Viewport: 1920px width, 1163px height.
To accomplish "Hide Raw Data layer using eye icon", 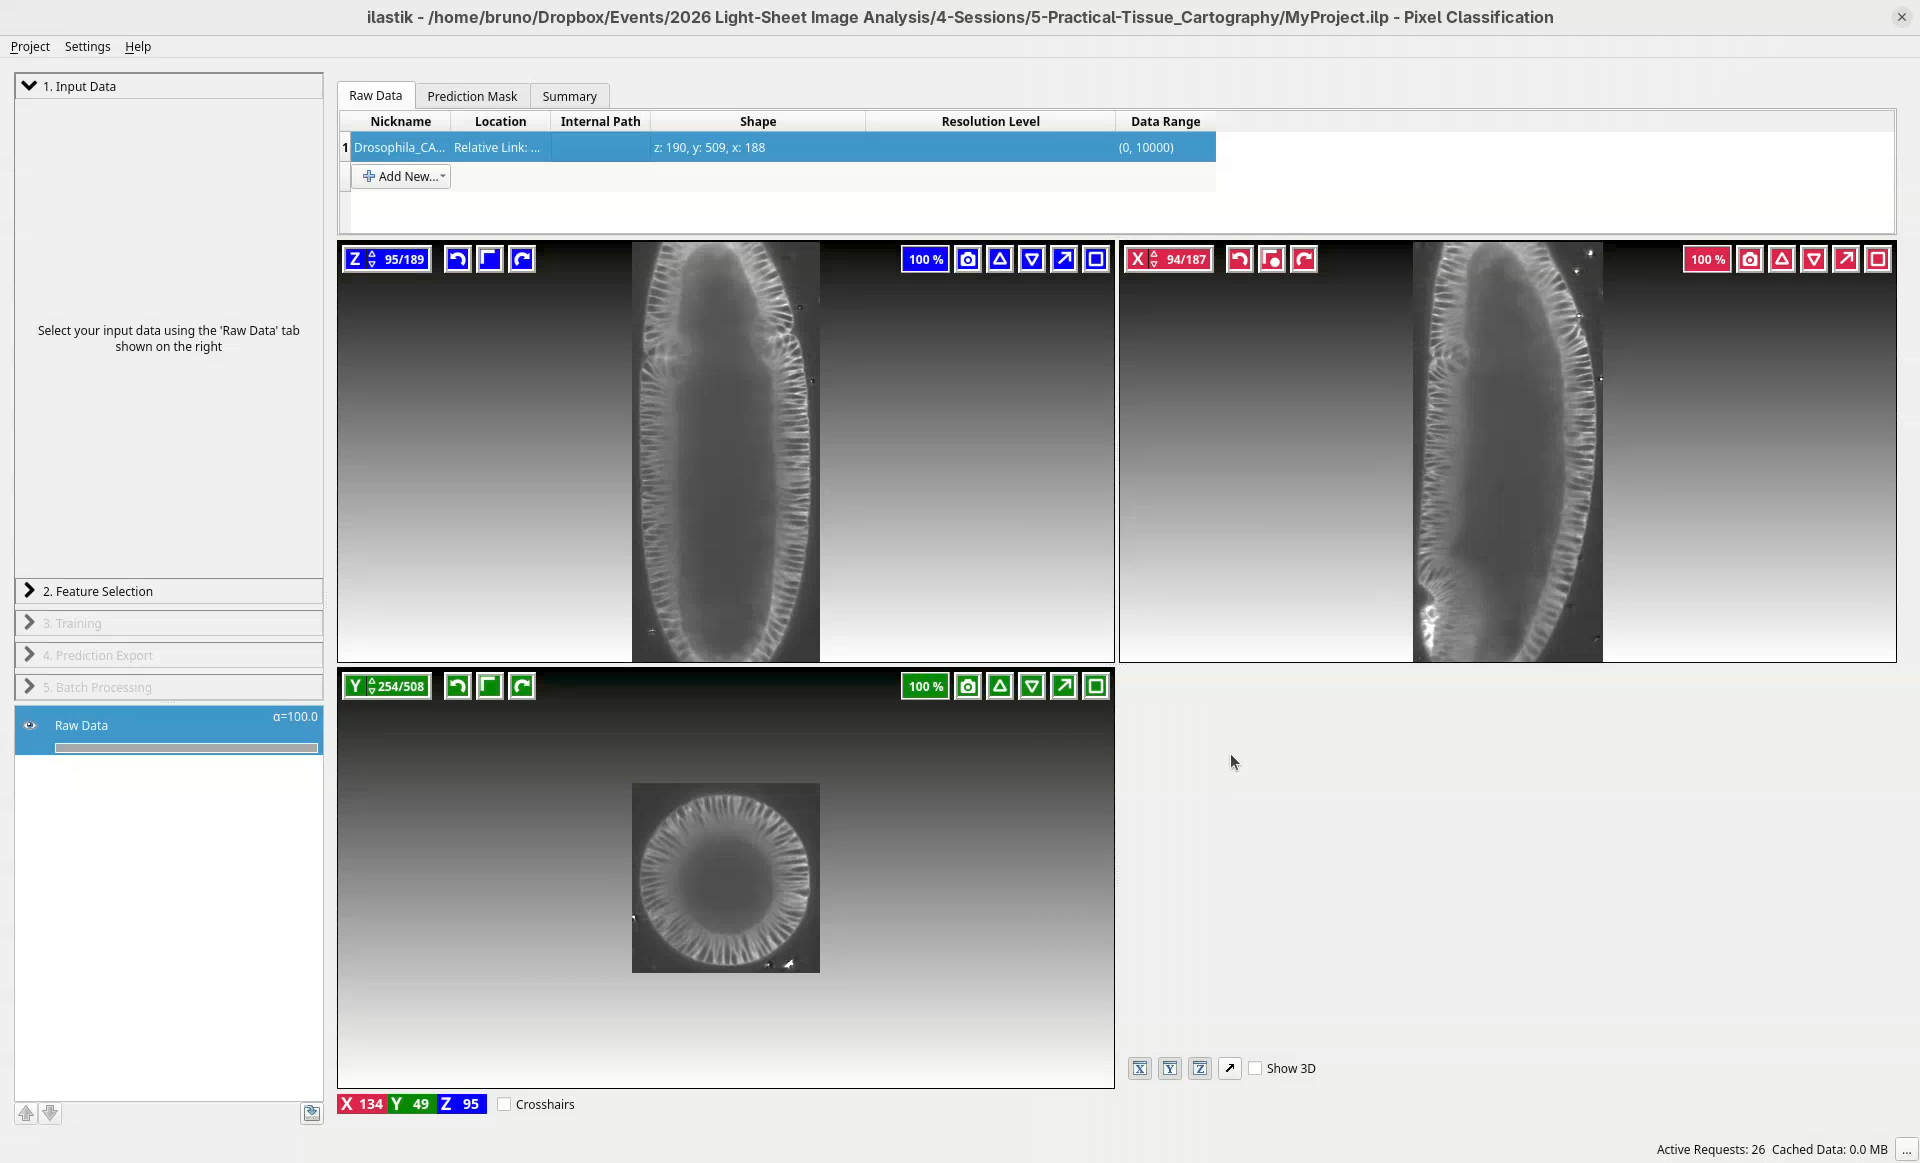I will pos(30,725).
